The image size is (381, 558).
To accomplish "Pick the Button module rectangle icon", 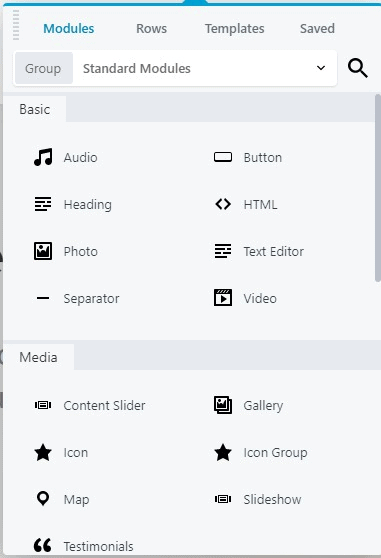I will (223, 157).
